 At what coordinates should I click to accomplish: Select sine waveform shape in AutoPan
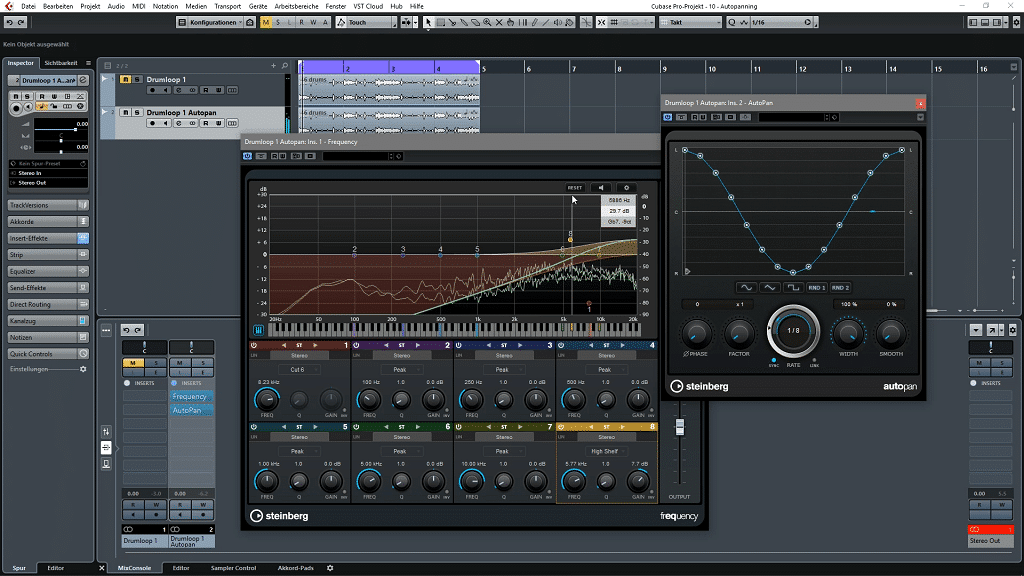(x=746, y=287)
